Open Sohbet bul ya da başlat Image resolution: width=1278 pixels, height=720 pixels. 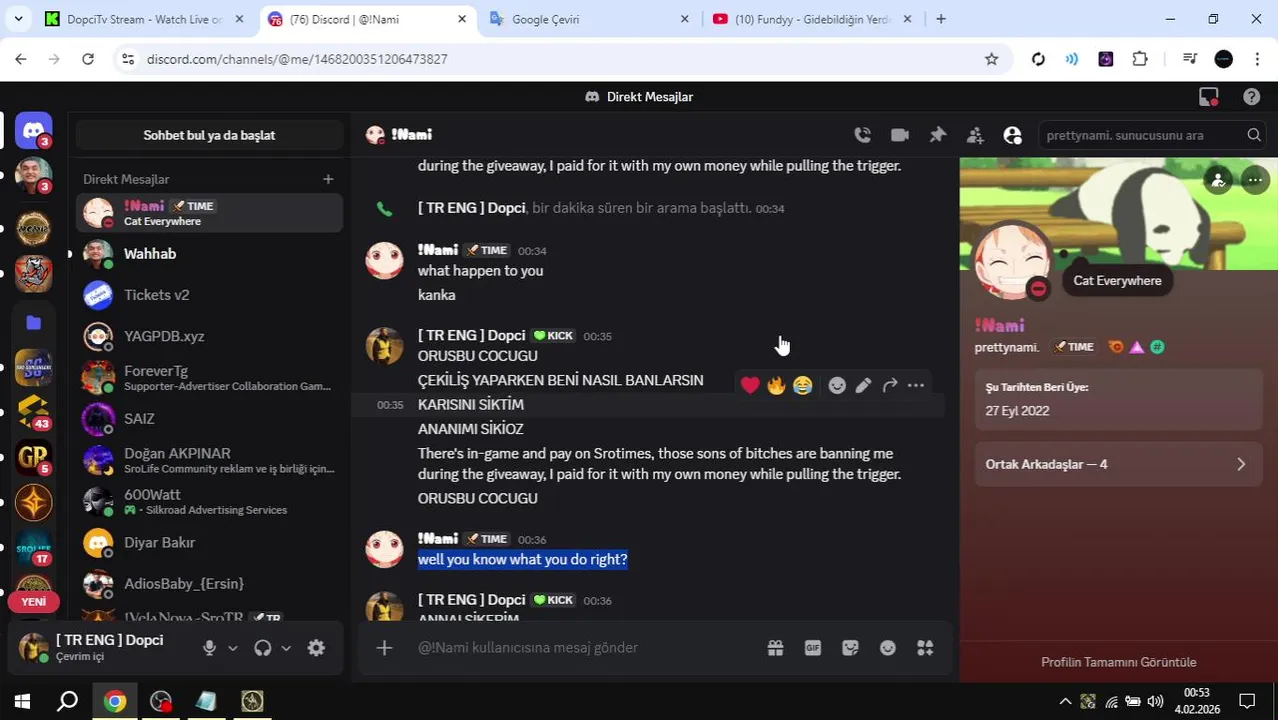coord(209,135)
